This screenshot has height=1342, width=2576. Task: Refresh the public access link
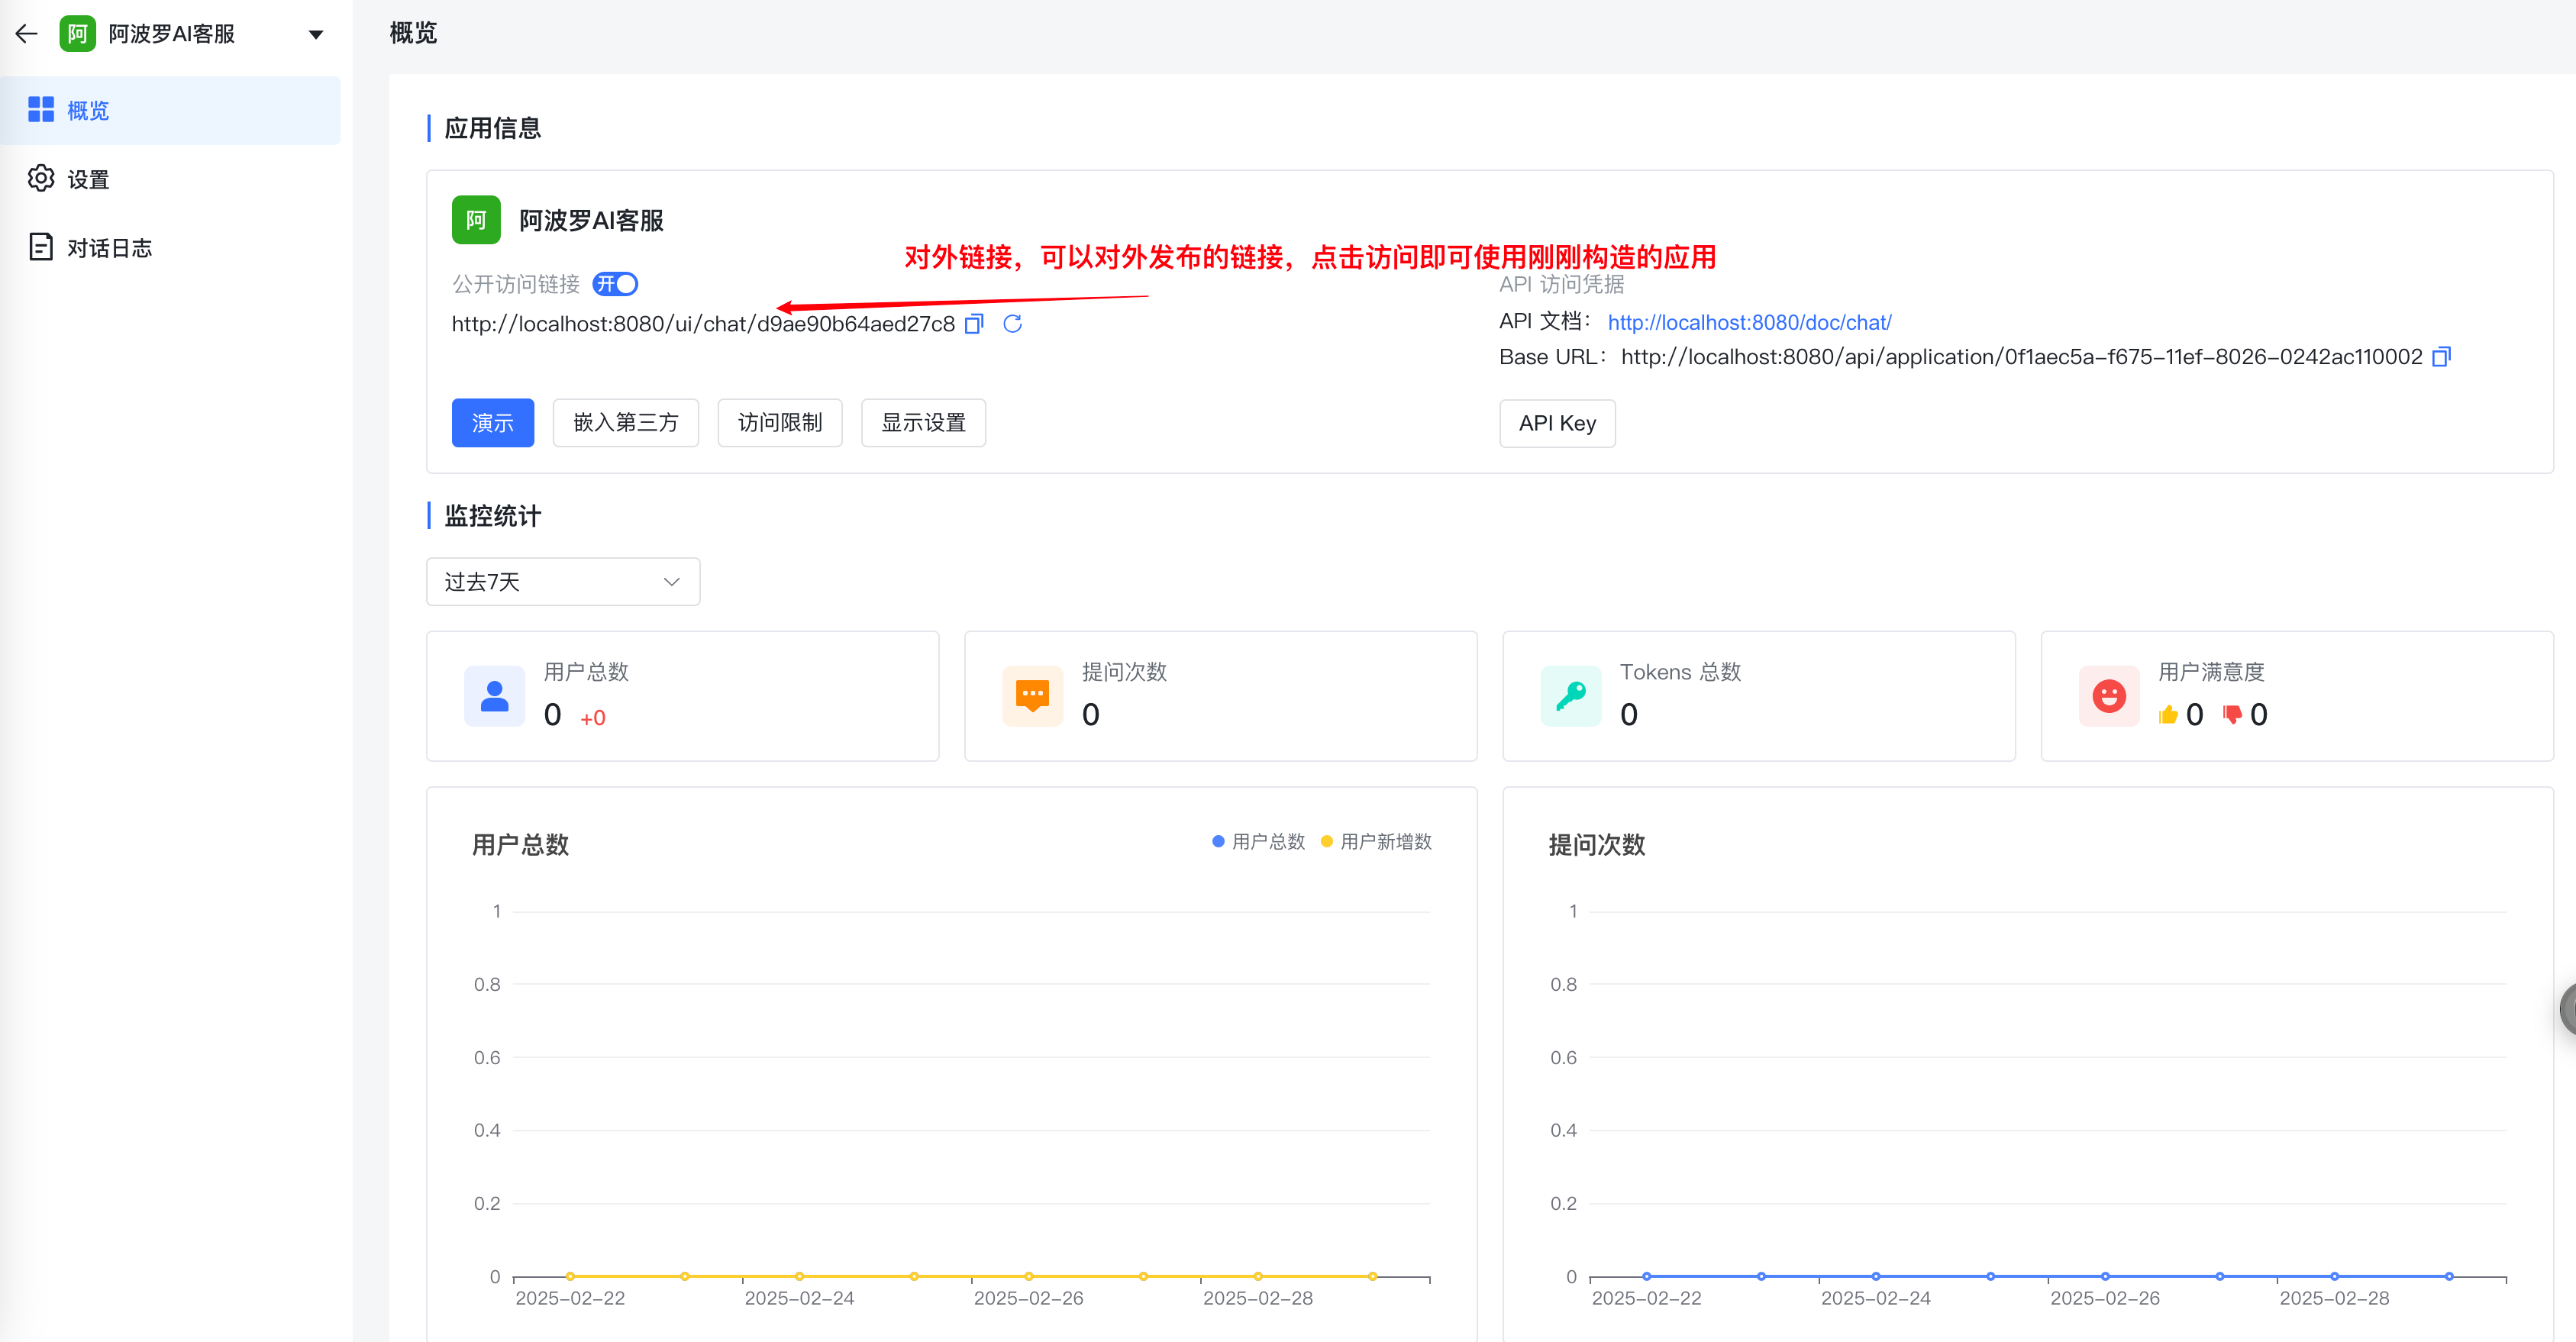tap(1012, 324)
